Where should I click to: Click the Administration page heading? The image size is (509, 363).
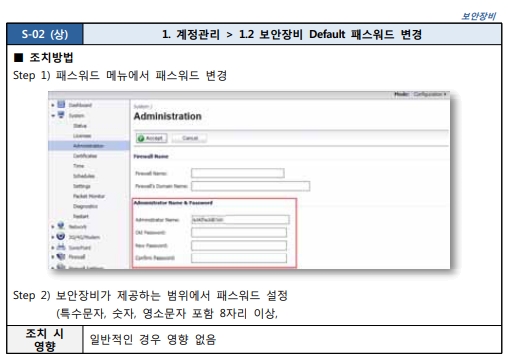tap(167, 116)
